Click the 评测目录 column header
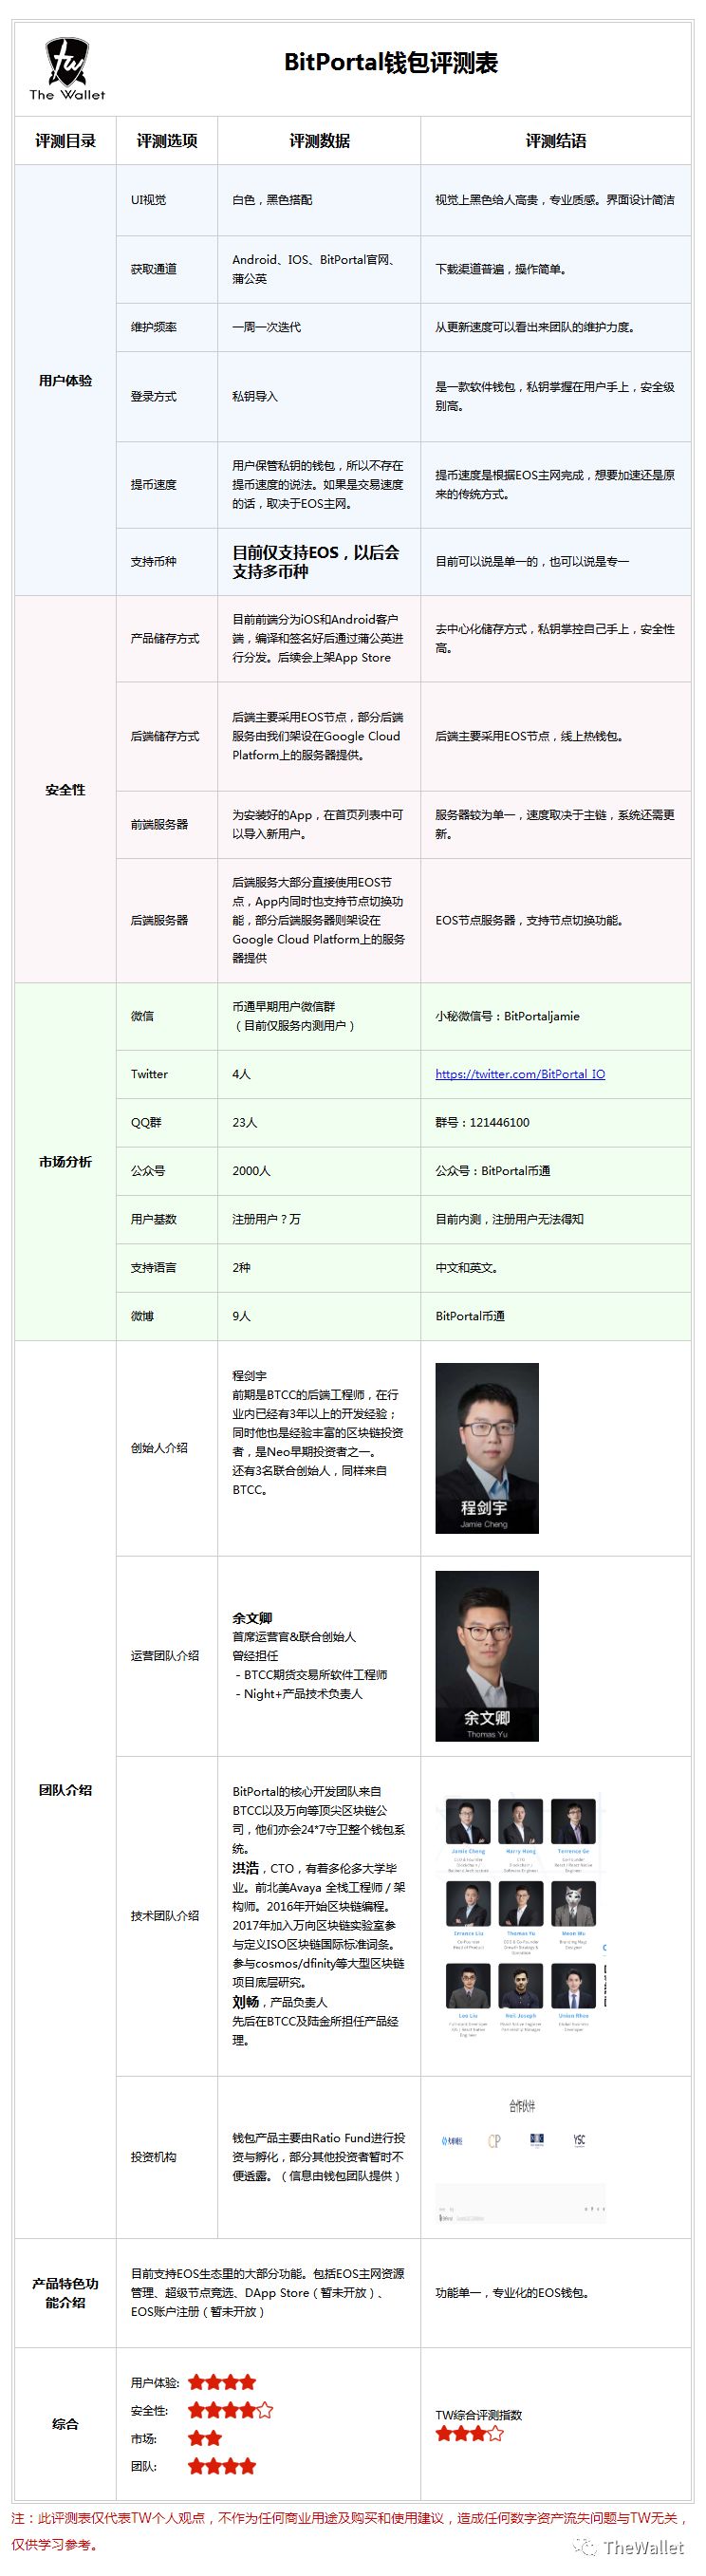706x2576 pixels. 66,141
